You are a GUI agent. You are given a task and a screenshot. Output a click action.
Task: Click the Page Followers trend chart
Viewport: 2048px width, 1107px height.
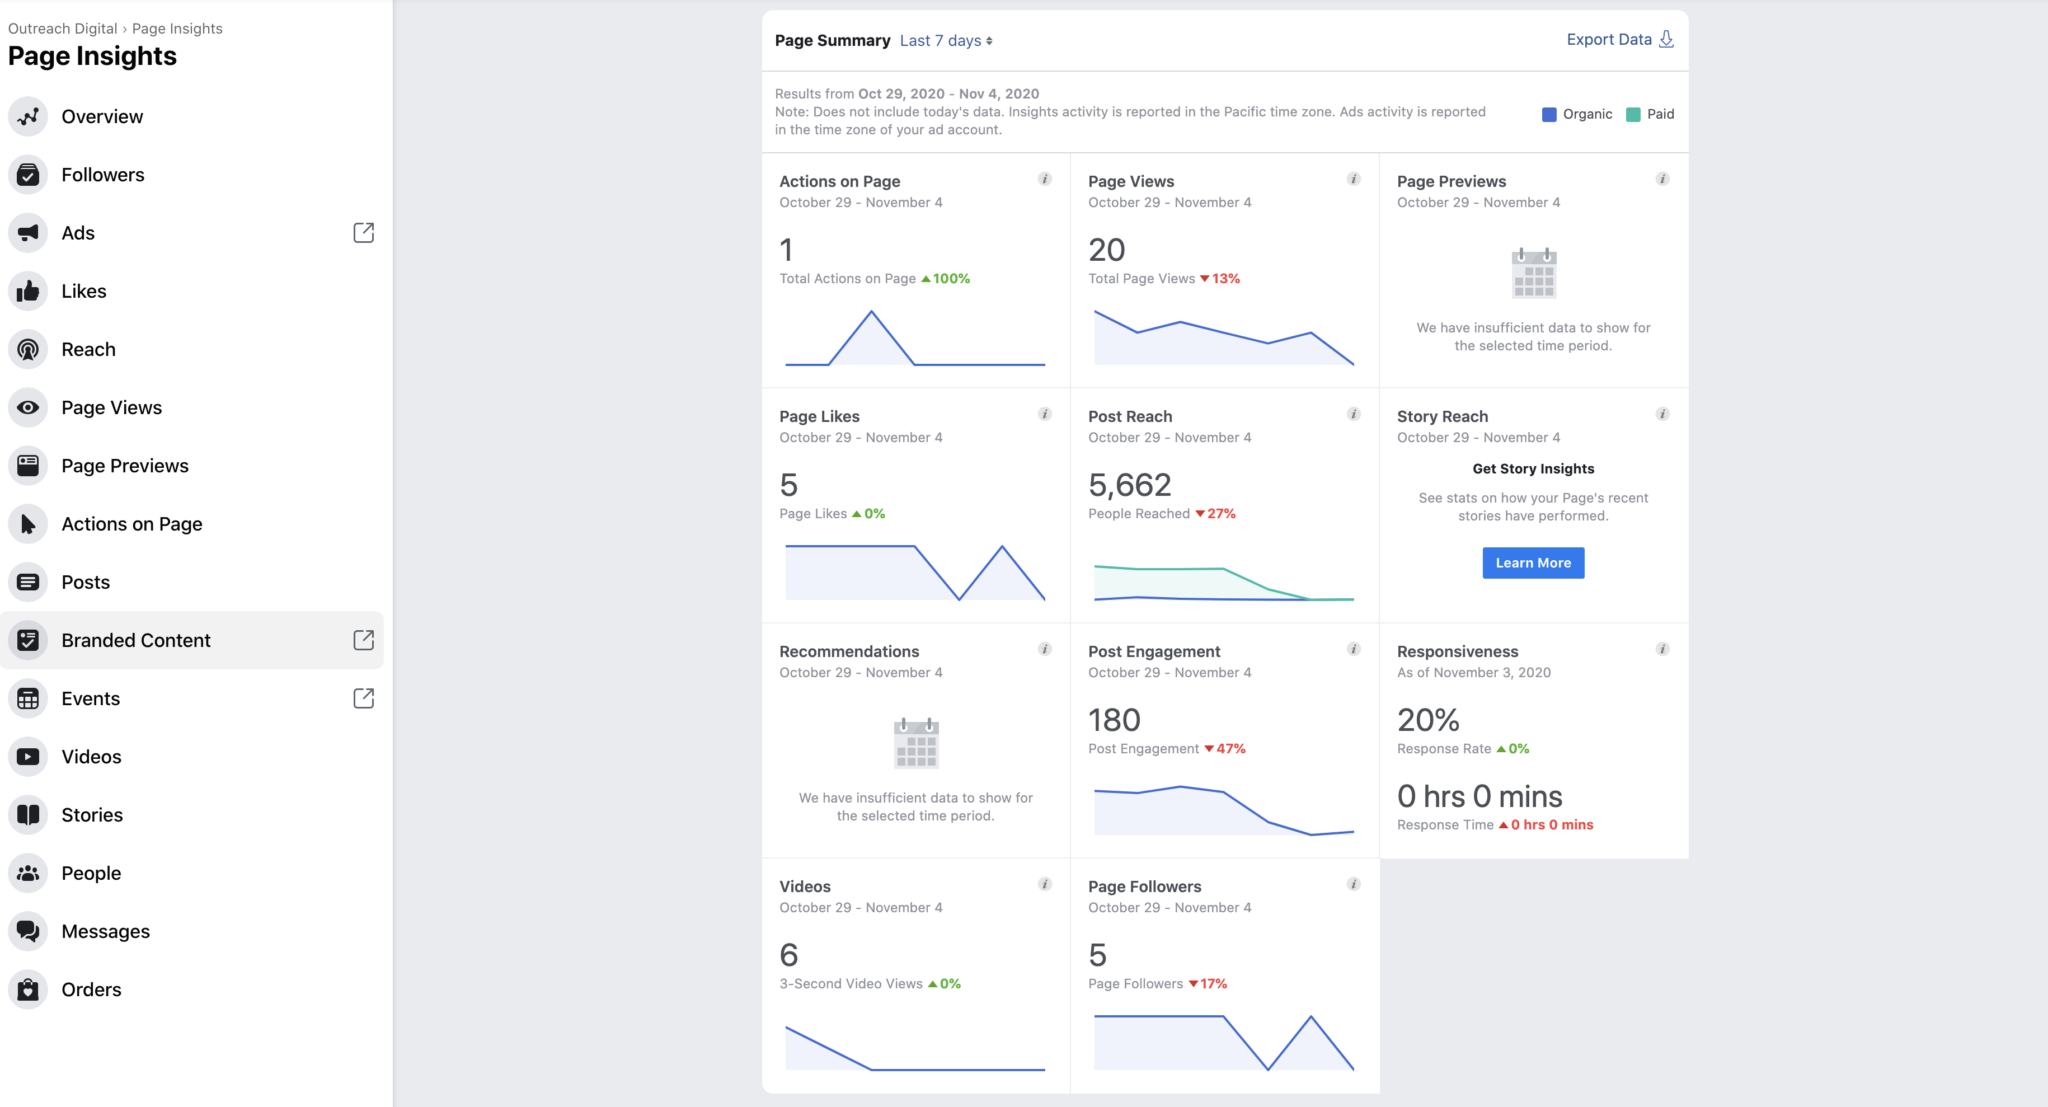click(1224, 1040)
